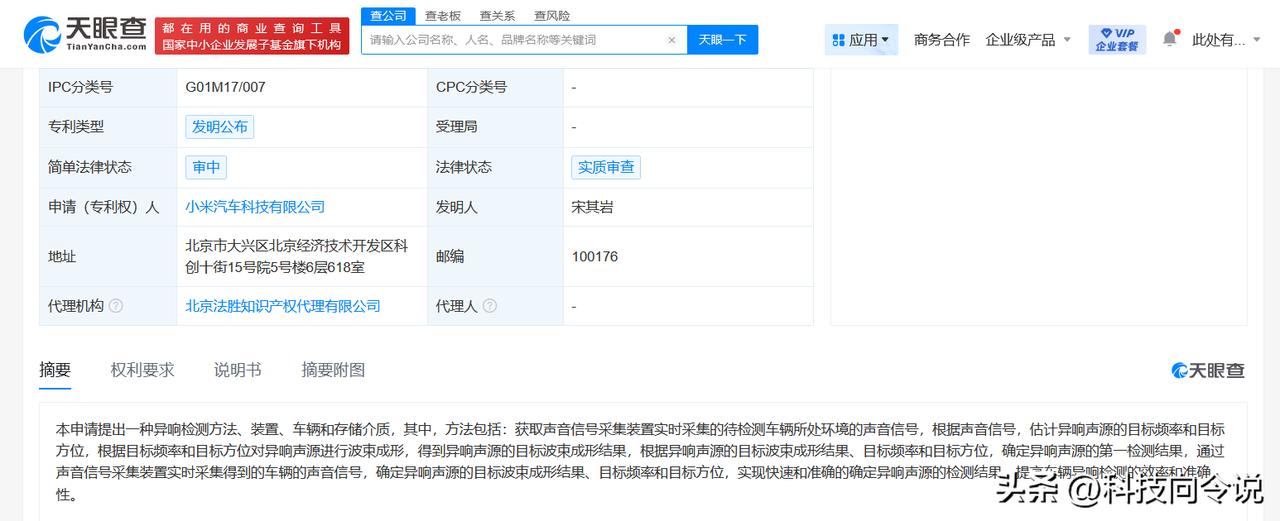Click the abstract paragraph beginning 本申请提出
Screen dimensions: 1280x521
(640, 462)
